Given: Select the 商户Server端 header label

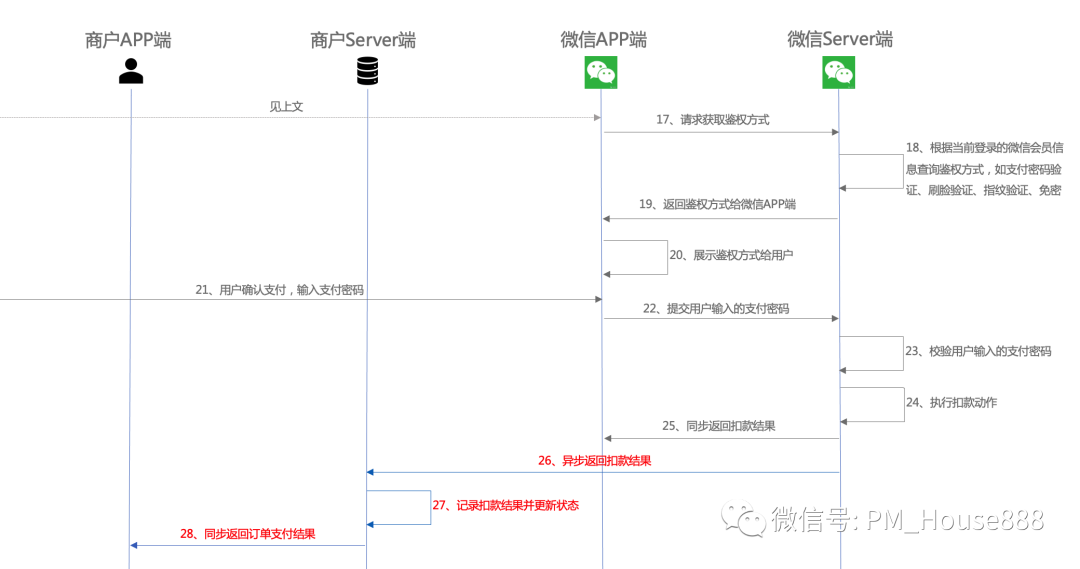Looking at the screenshot, I should (363, 40).
